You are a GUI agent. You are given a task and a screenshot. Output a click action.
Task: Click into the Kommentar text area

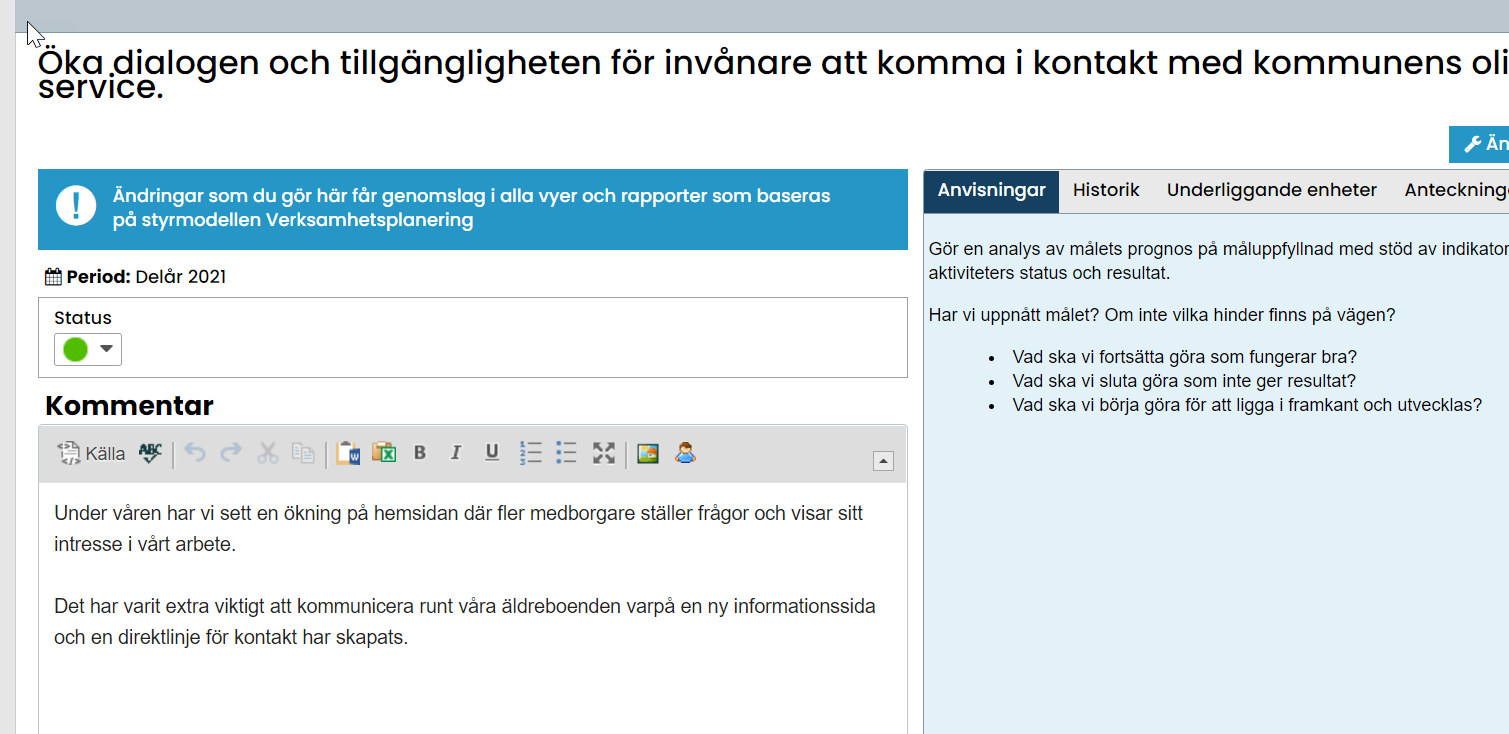[473, 608]
